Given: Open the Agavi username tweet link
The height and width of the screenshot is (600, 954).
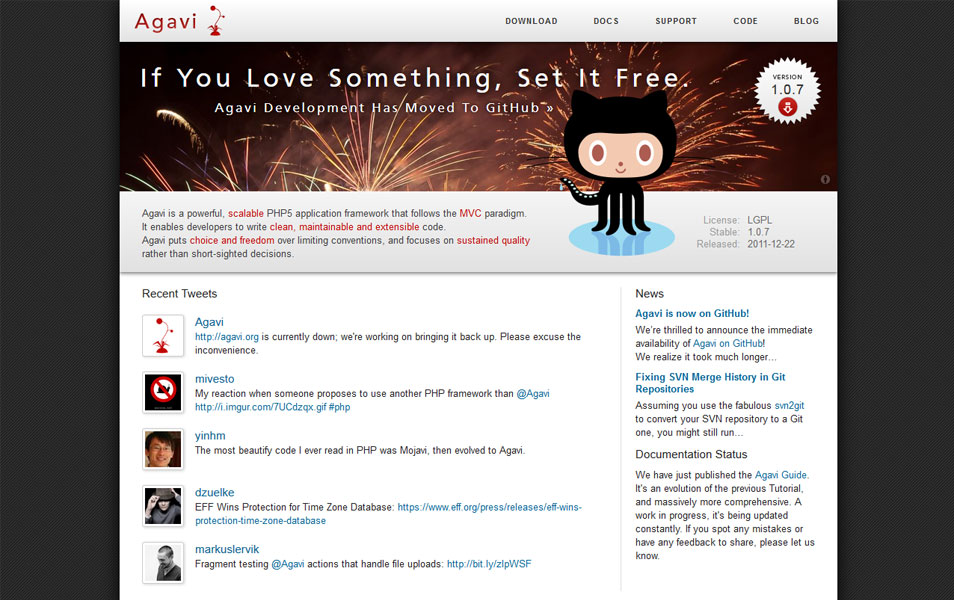Looking at the screenshot, I should pyautogui.click(x=209, y=322).
